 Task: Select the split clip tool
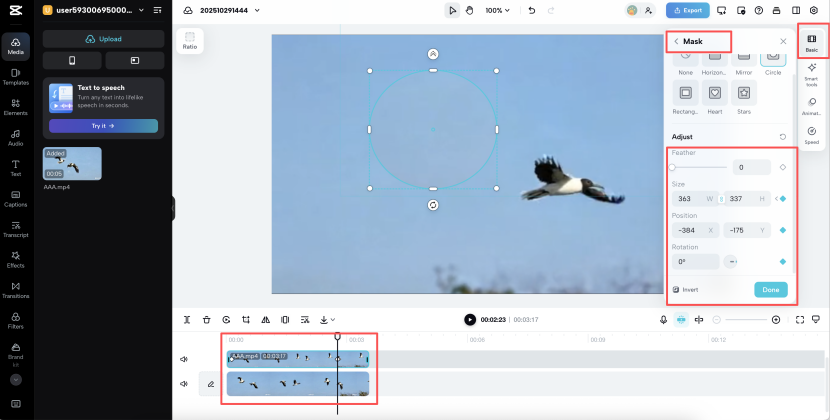point(187,320)
